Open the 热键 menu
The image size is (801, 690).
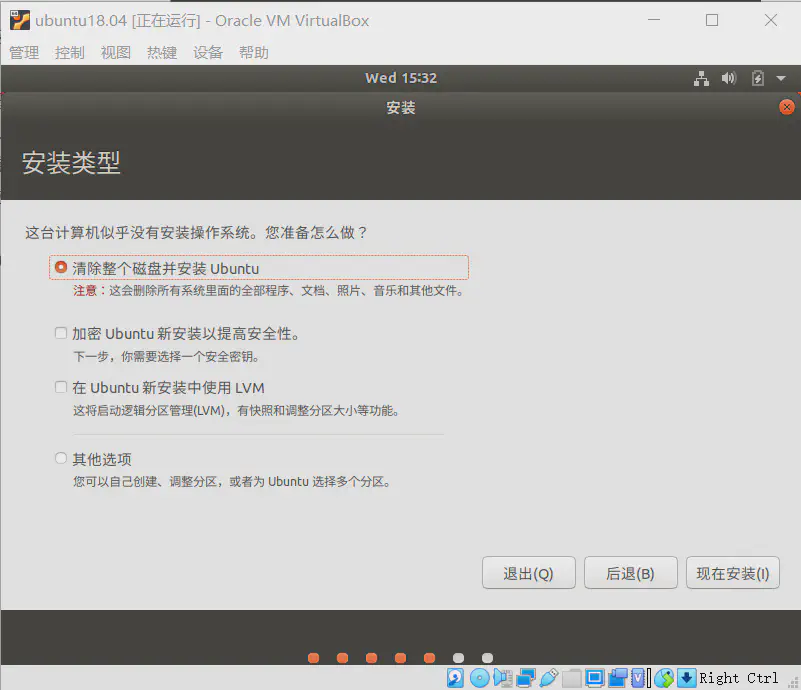[161, 52]
